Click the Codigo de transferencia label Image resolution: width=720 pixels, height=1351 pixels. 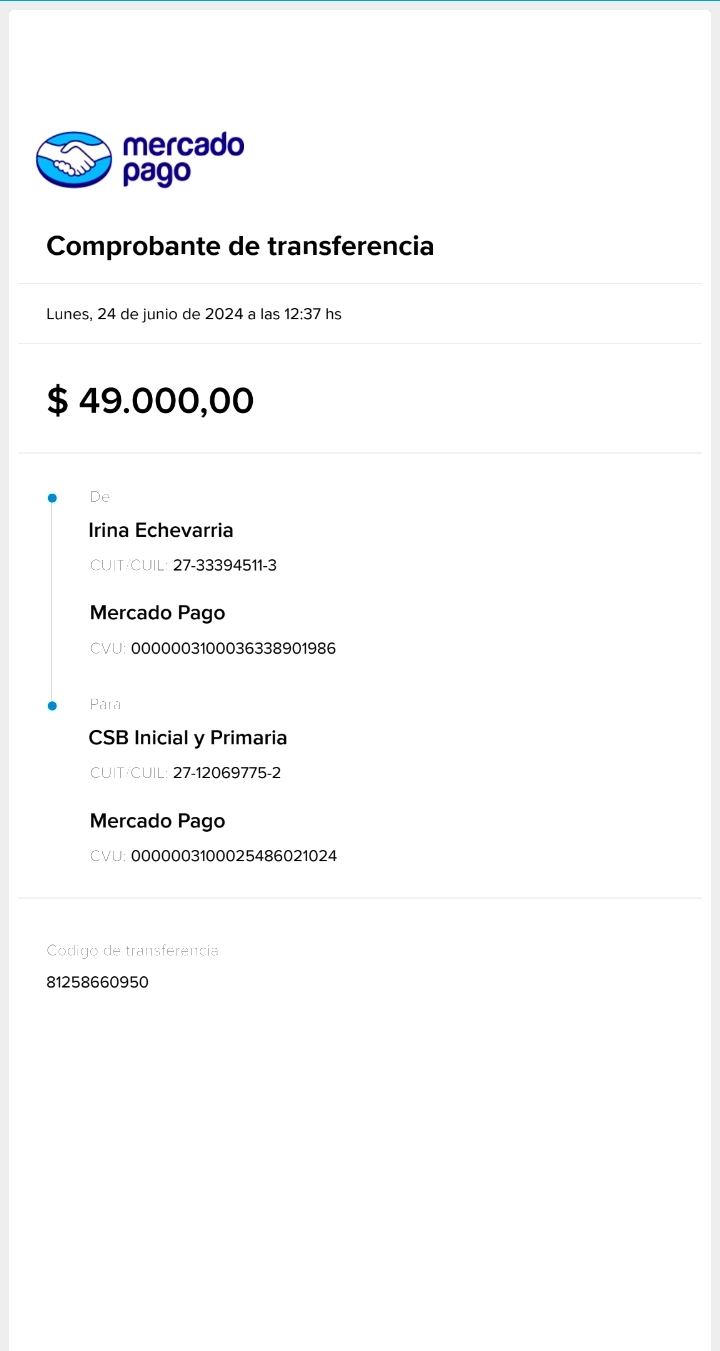coord(132,950)
